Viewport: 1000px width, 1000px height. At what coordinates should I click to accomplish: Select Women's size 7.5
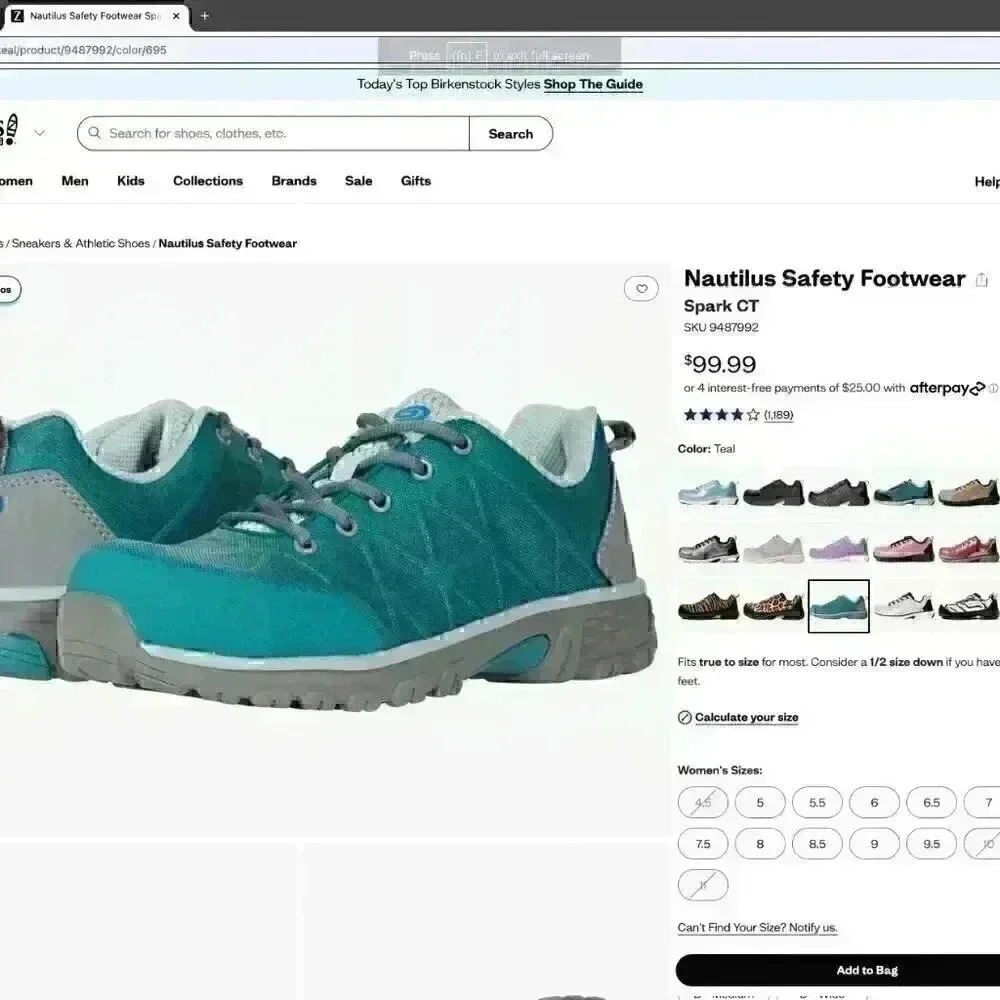[x=703, y=844]
